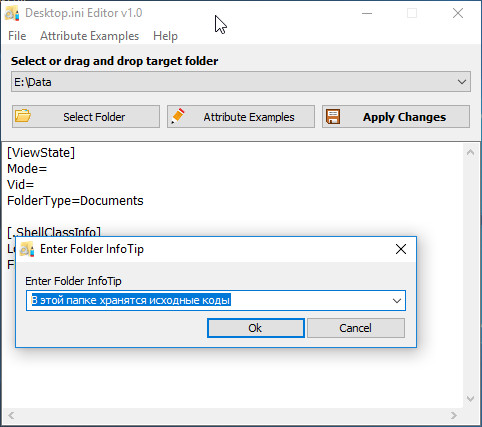
Task: Click the Apply Changes button
Action: click(396, 117)
